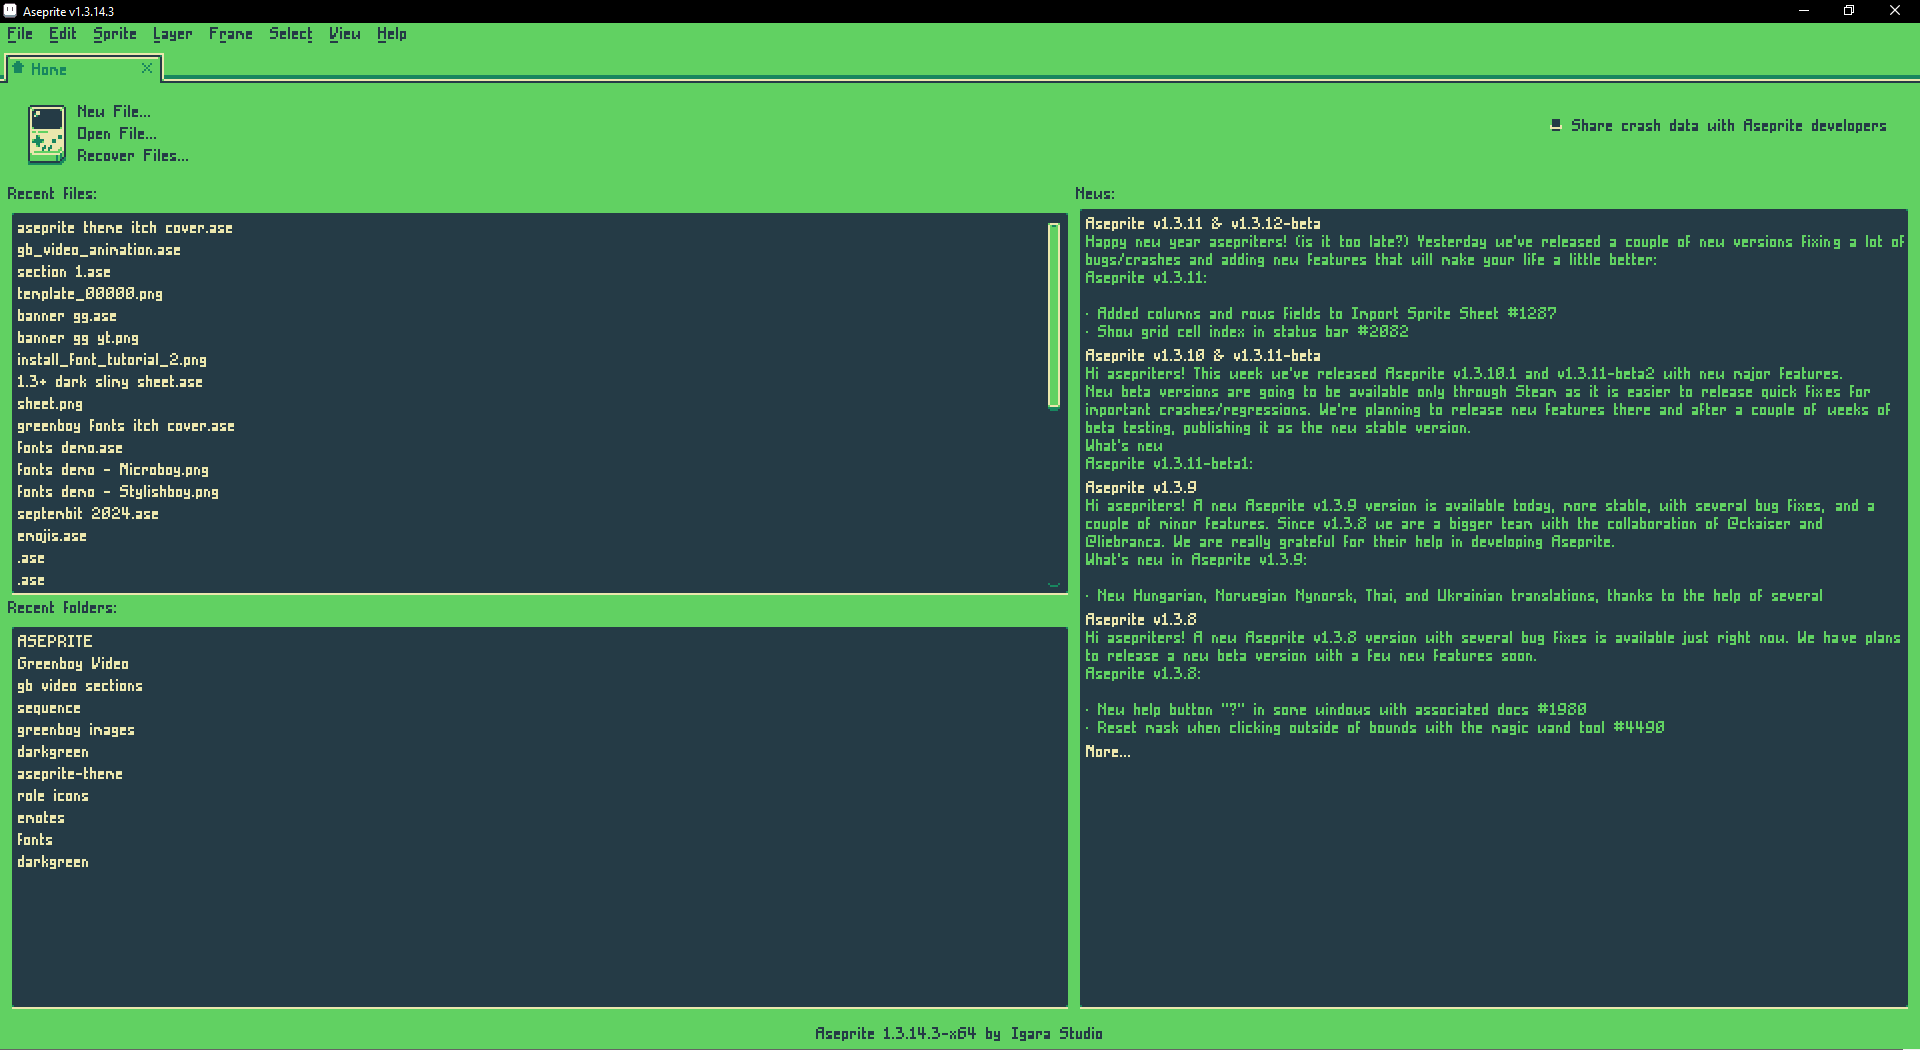Image resolution: width=1920 pixels, height=1050 pixels.
Task: Click the New File... link
Action: [x=114, y=112]
